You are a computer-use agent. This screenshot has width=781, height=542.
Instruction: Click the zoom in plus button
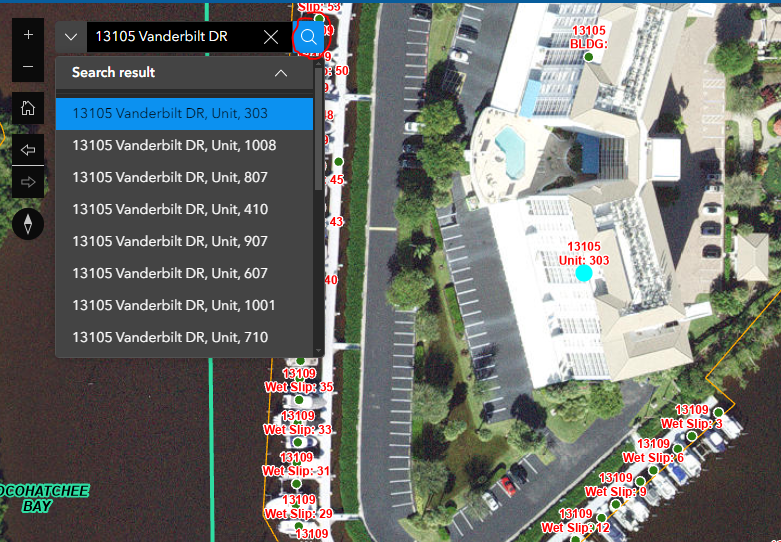click(x=28, y=34)
